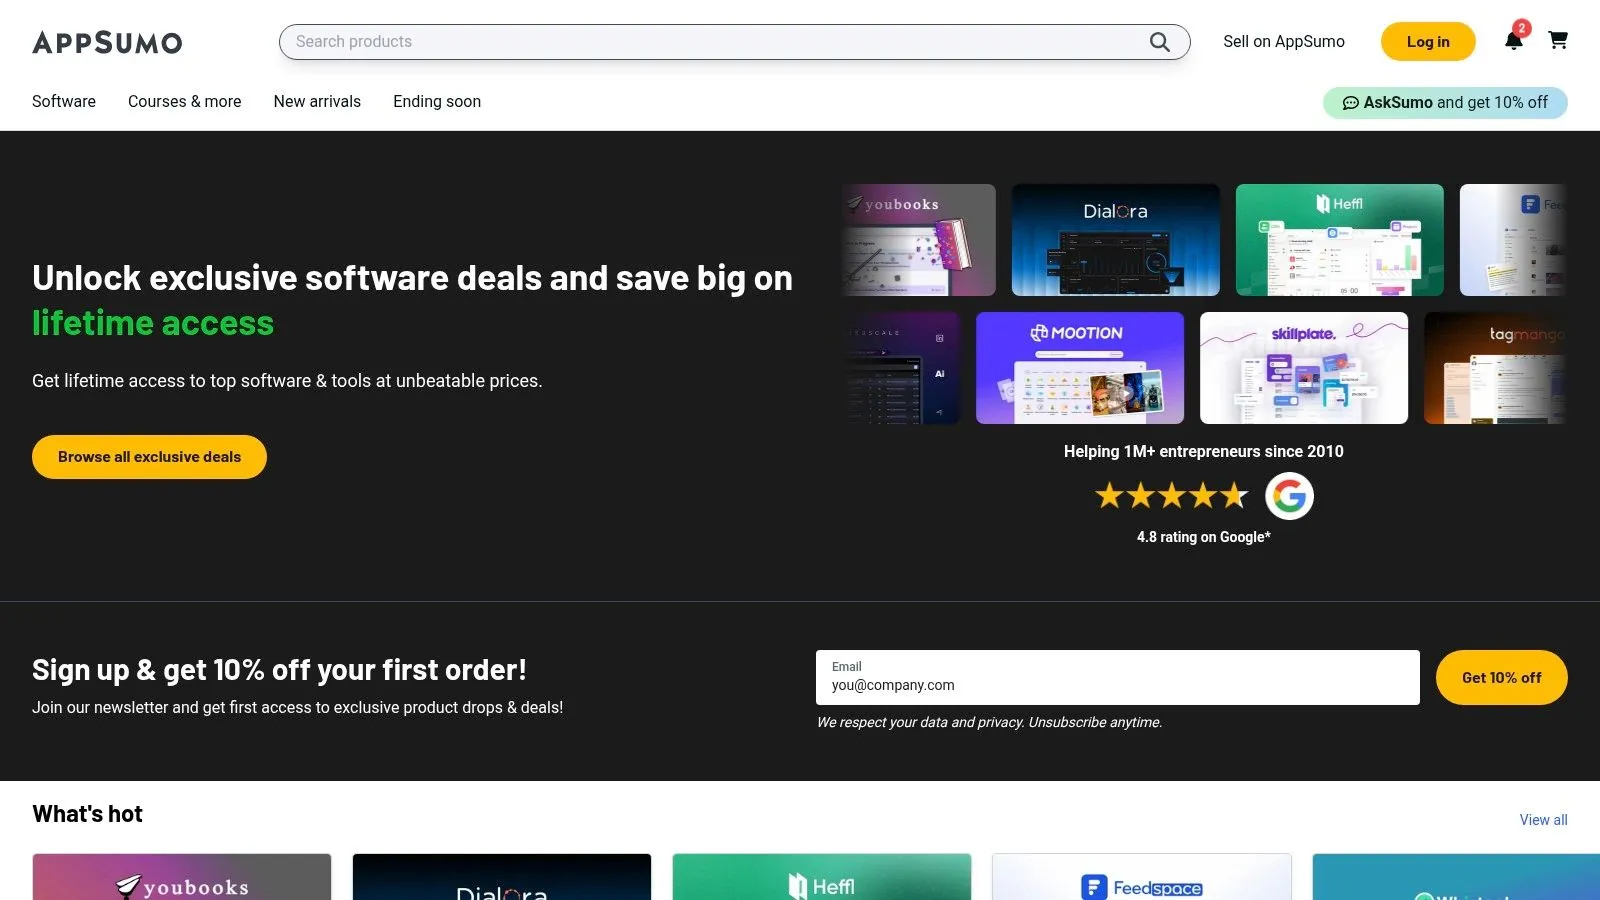Focus the Search products field
The image size is (1600, 900).
(x=715, y=42)
